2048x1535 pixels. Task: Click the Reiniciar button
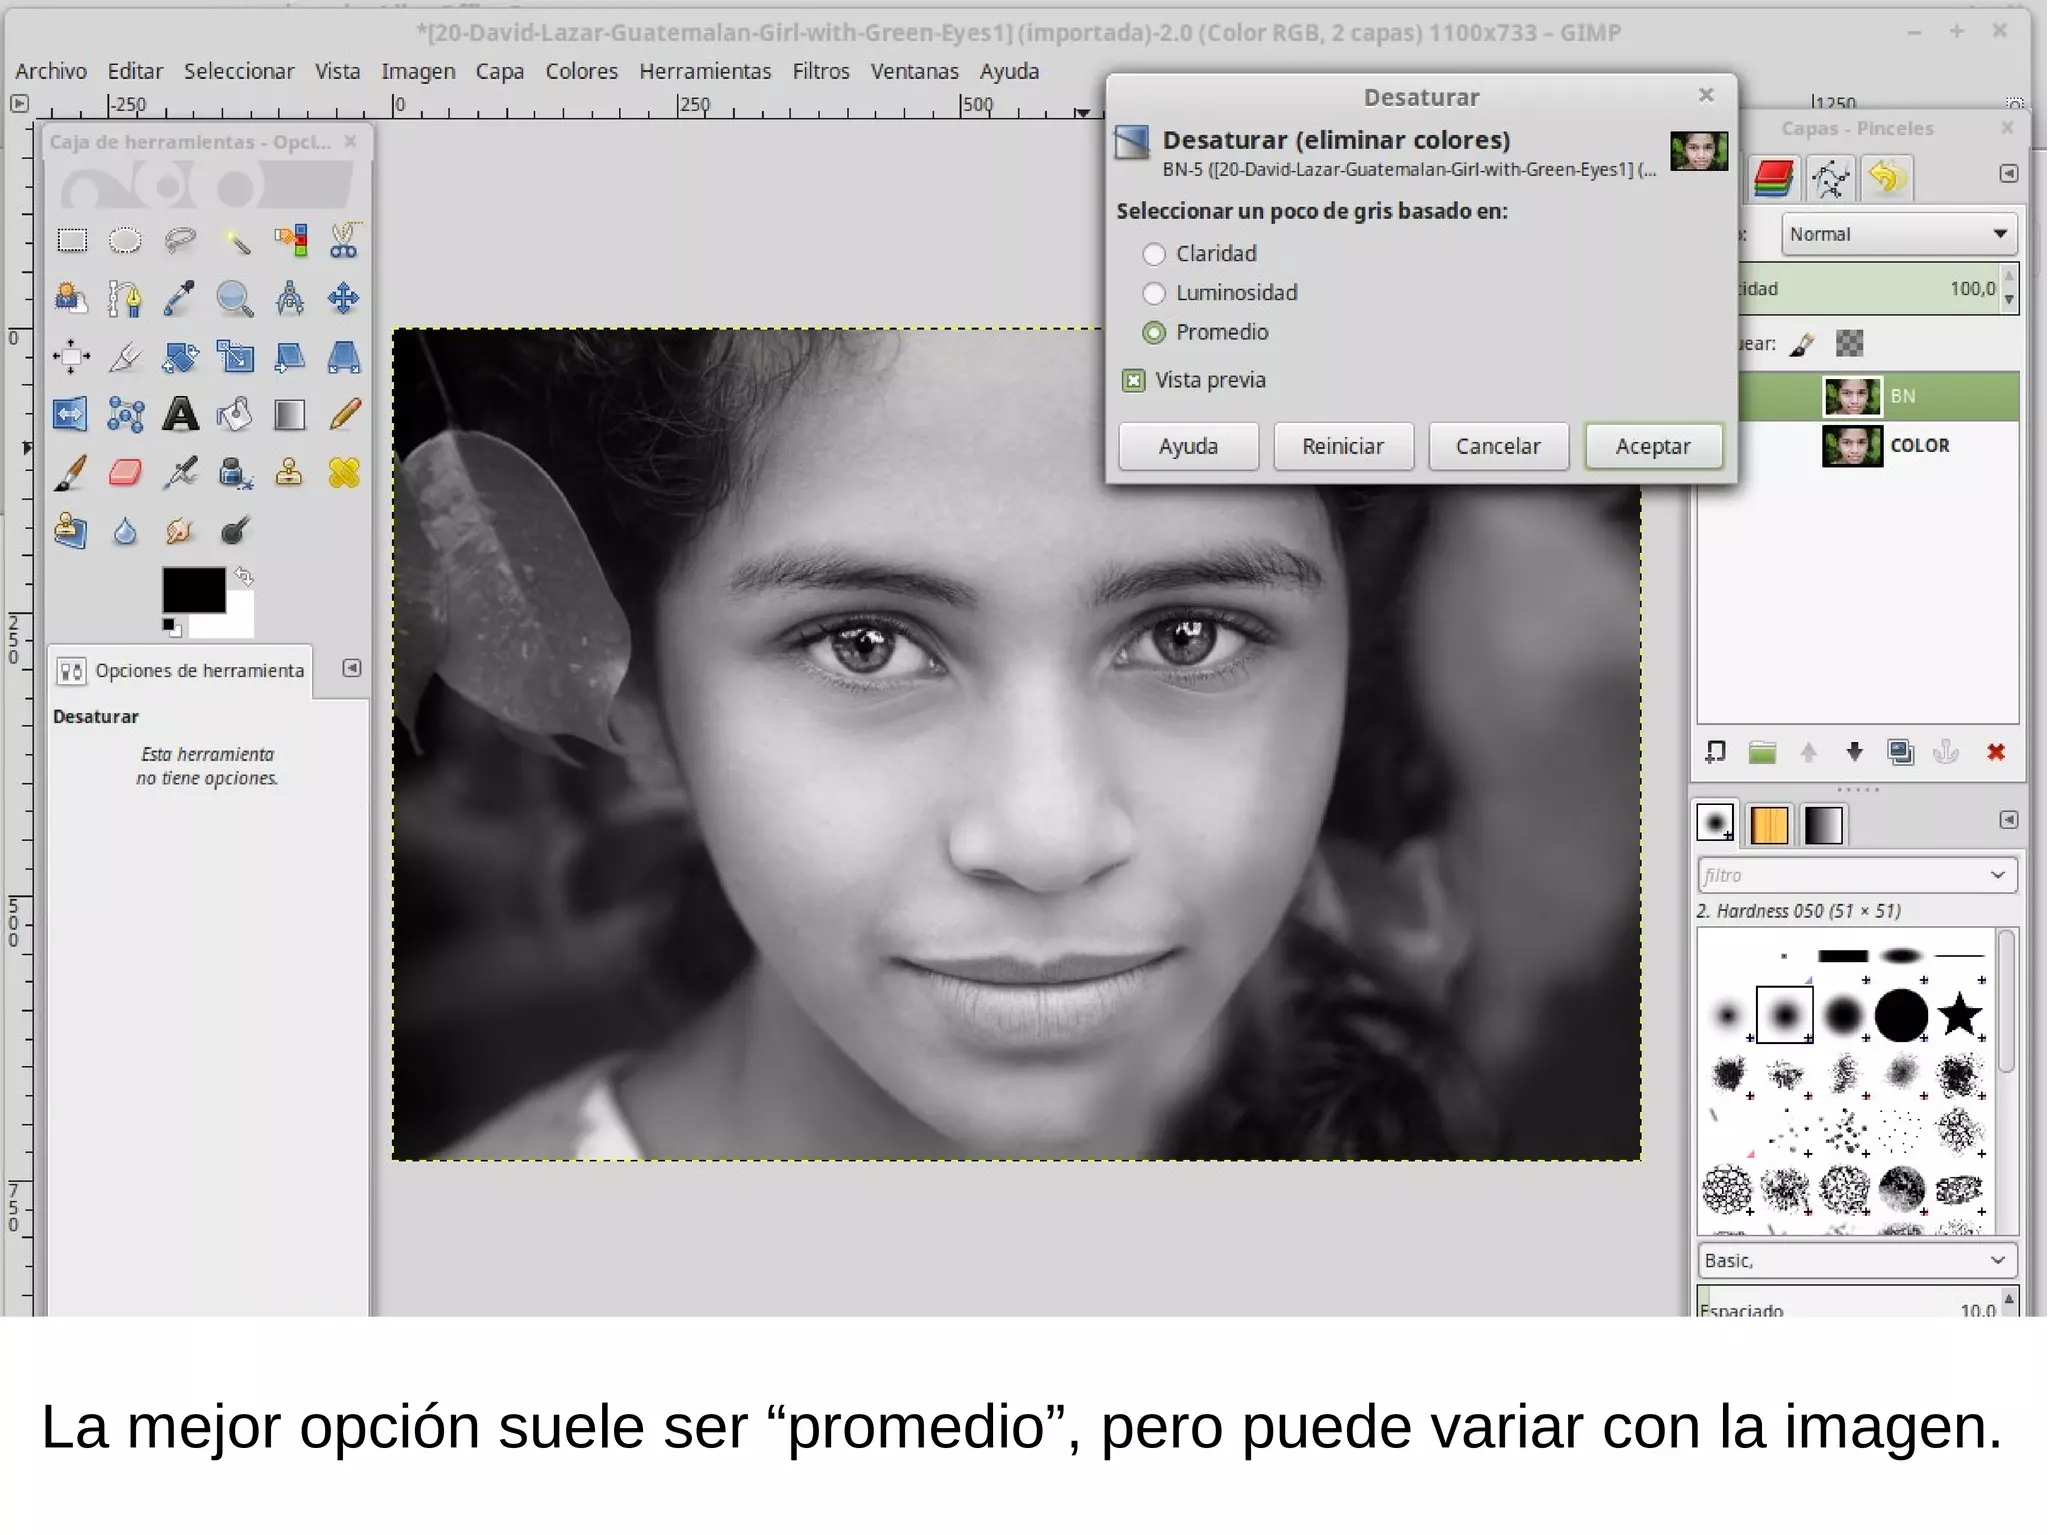coord(1343,446)
